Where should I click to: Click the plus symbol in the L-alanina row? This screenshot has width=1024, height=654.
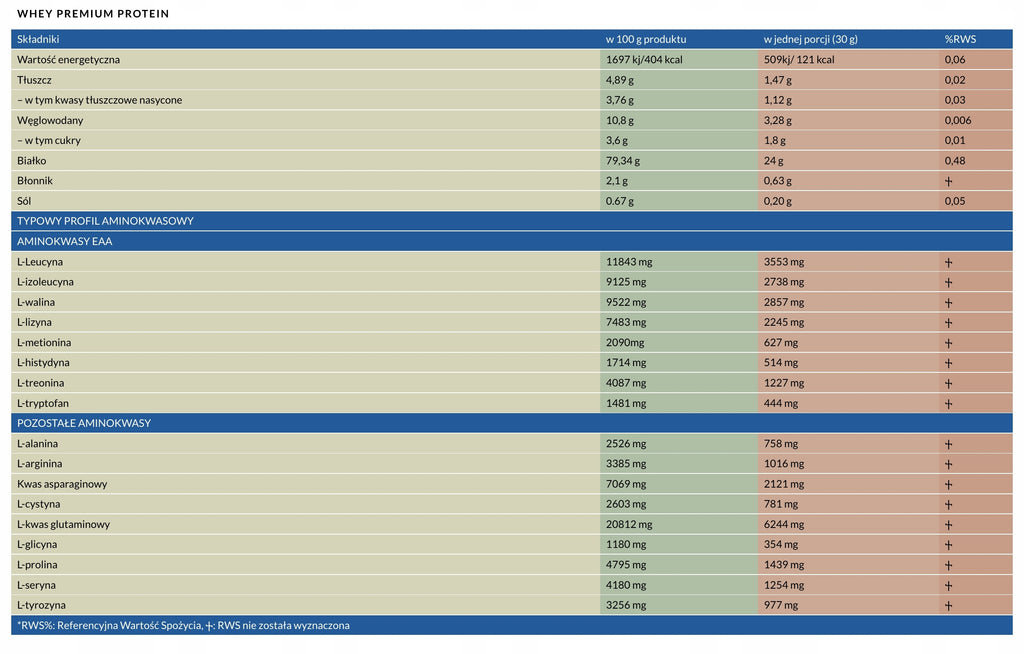948,444
